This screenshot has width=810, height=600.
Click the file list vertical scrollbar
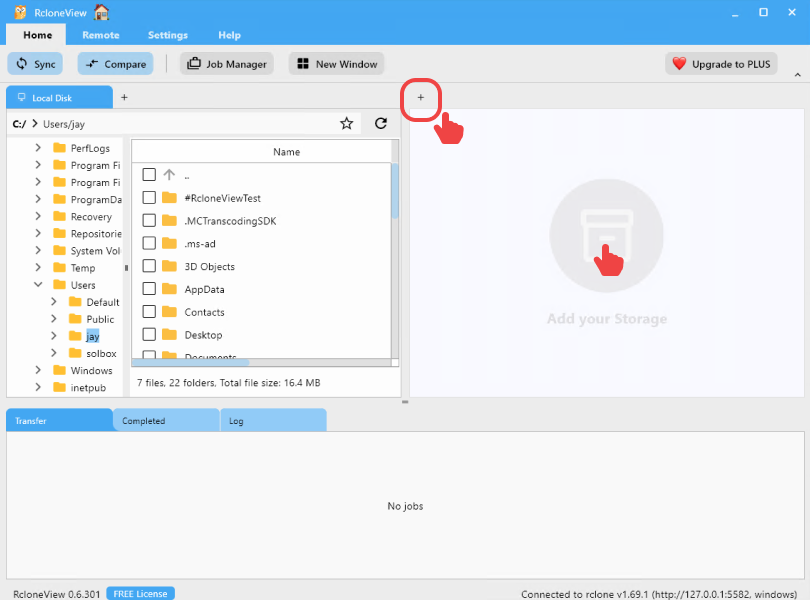[x=394, y=190]
